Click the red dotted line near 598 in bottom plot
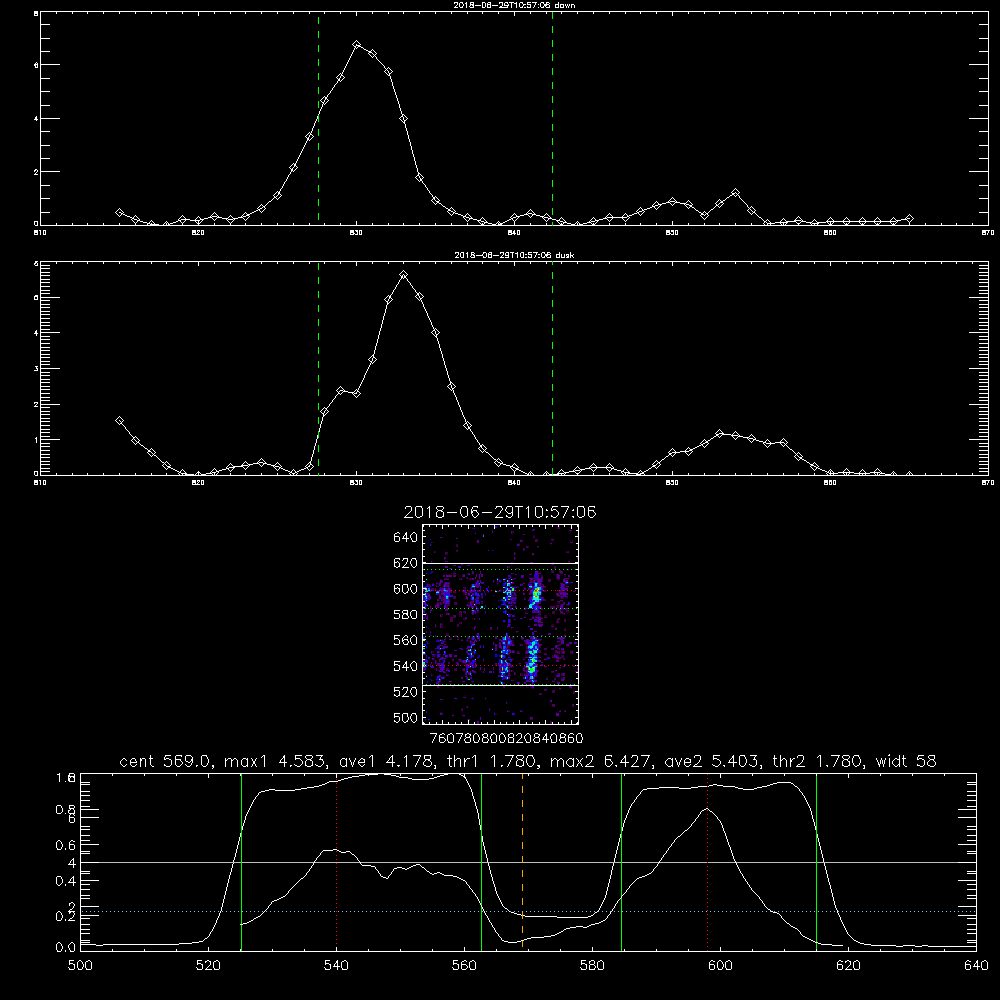 (707, 861)
